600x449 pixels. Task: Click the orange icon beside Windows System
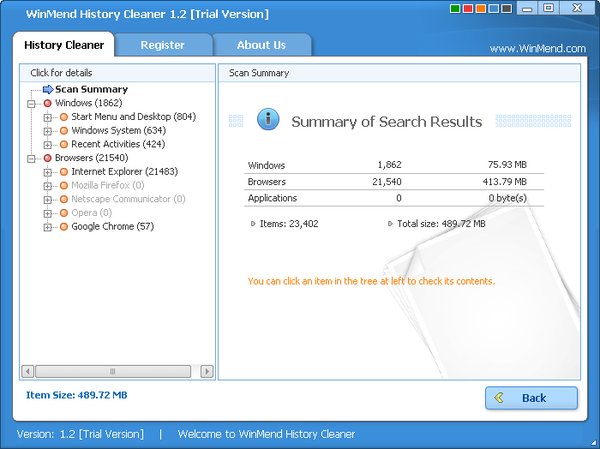point(64,131)
